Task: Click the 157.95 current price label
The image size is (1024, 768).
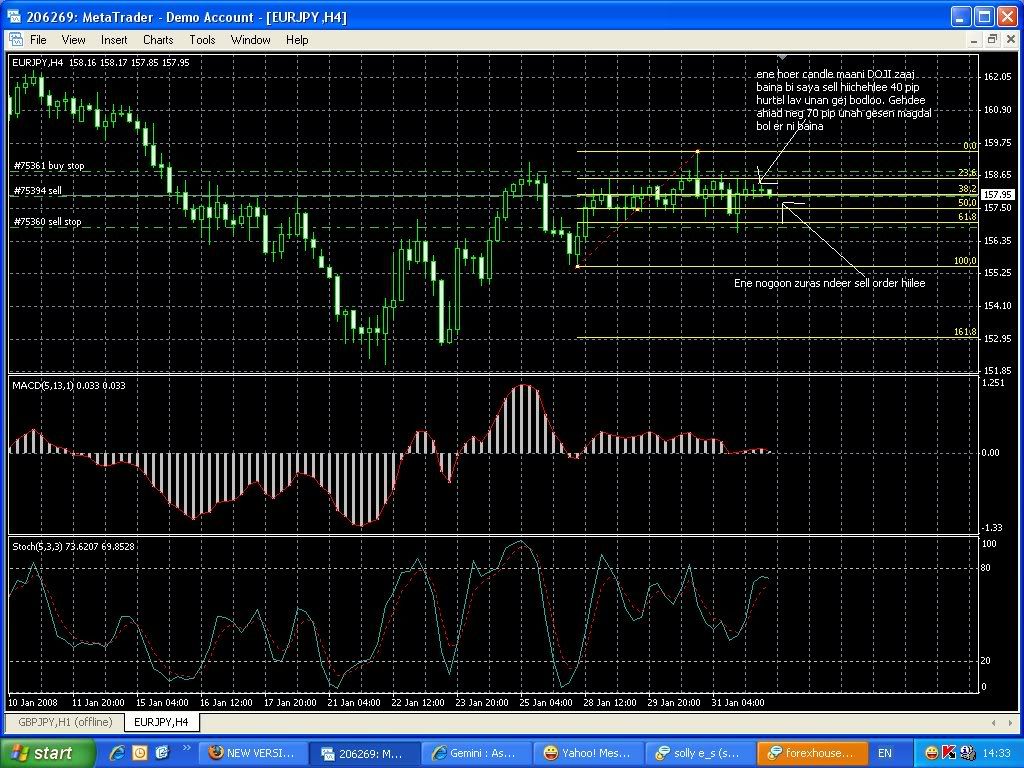Action: point(997,195)
